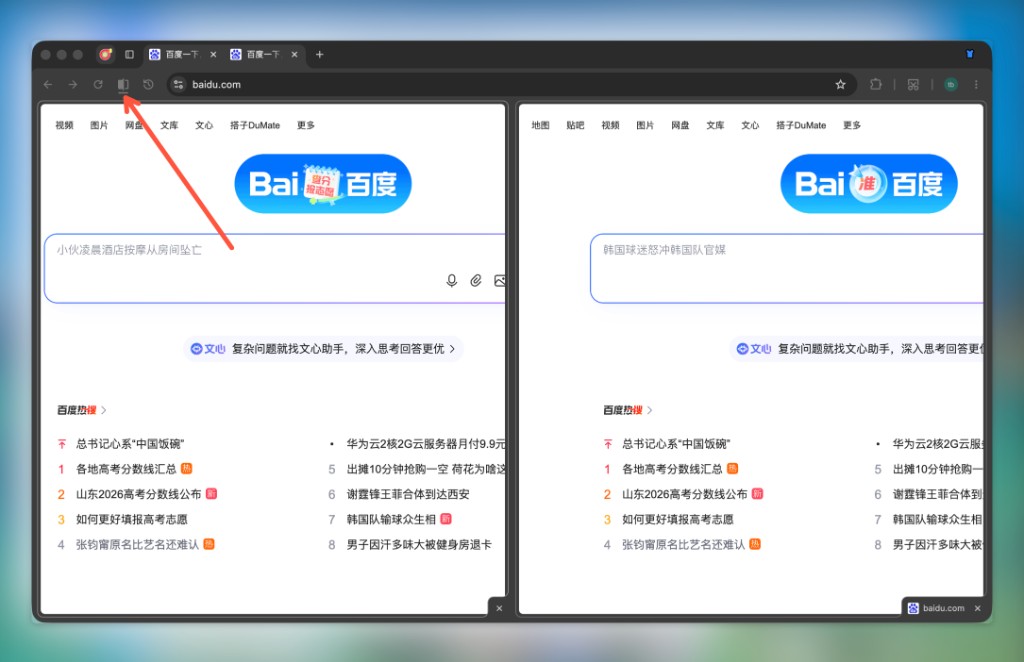This screenshot has width=1024, height=662.
Task: Open 视频 link in left pane
Action: click(x=64, y=125)
